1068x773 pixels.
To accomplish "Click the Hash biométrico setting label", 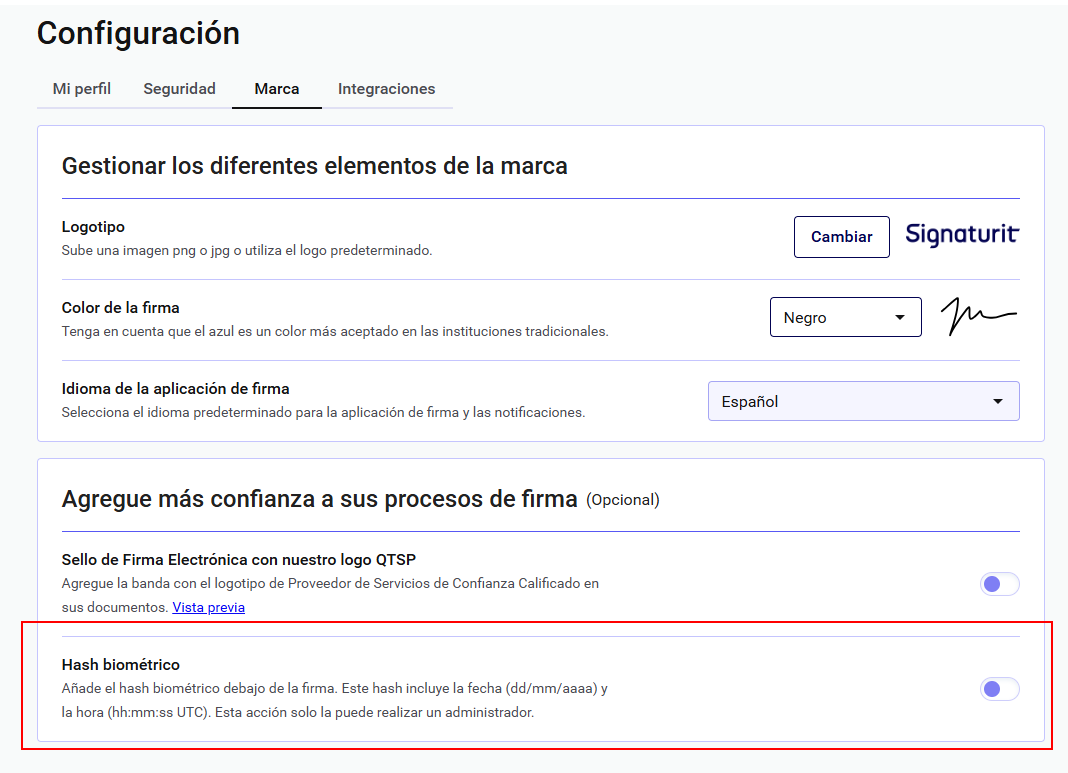I will tap(120, 665).
